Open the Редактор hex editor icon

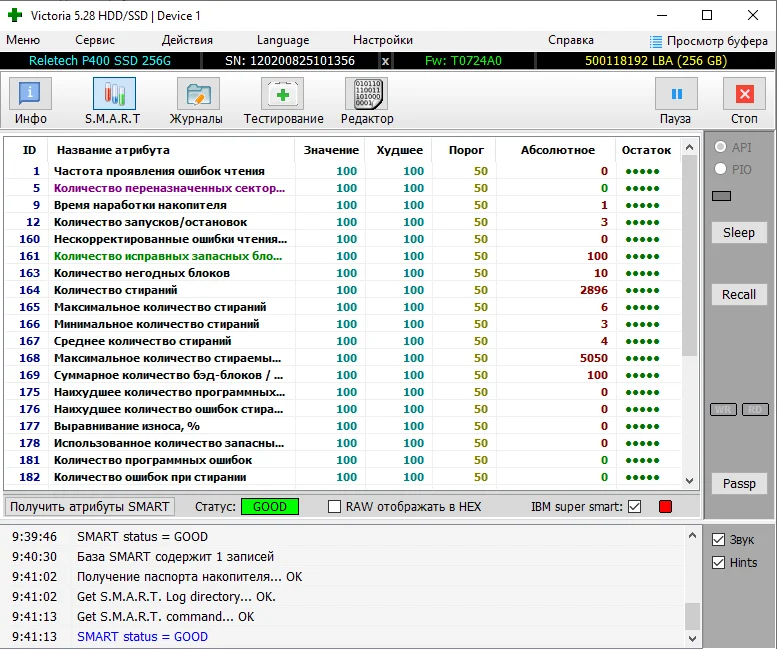(x=367, y=95)
